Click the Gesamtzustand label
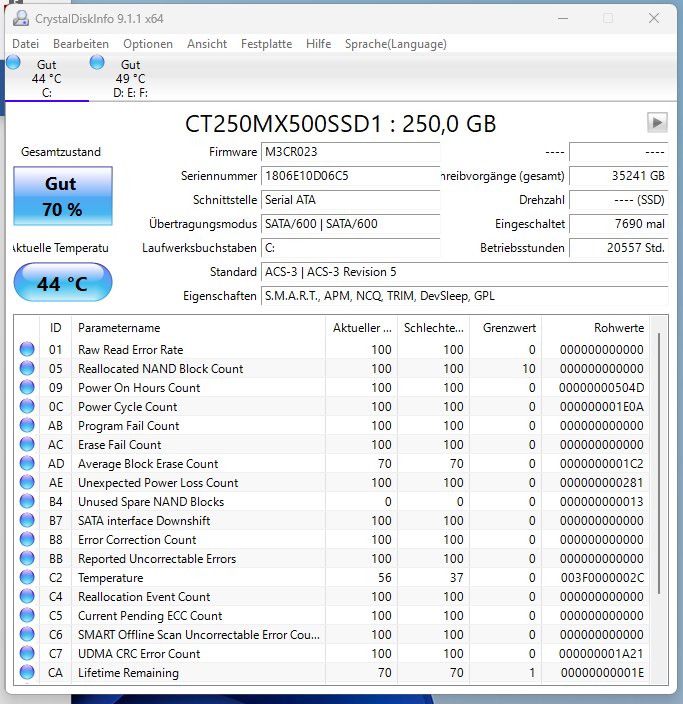The width and height of the screenshot is (683, 704). [x=61, y=152]
